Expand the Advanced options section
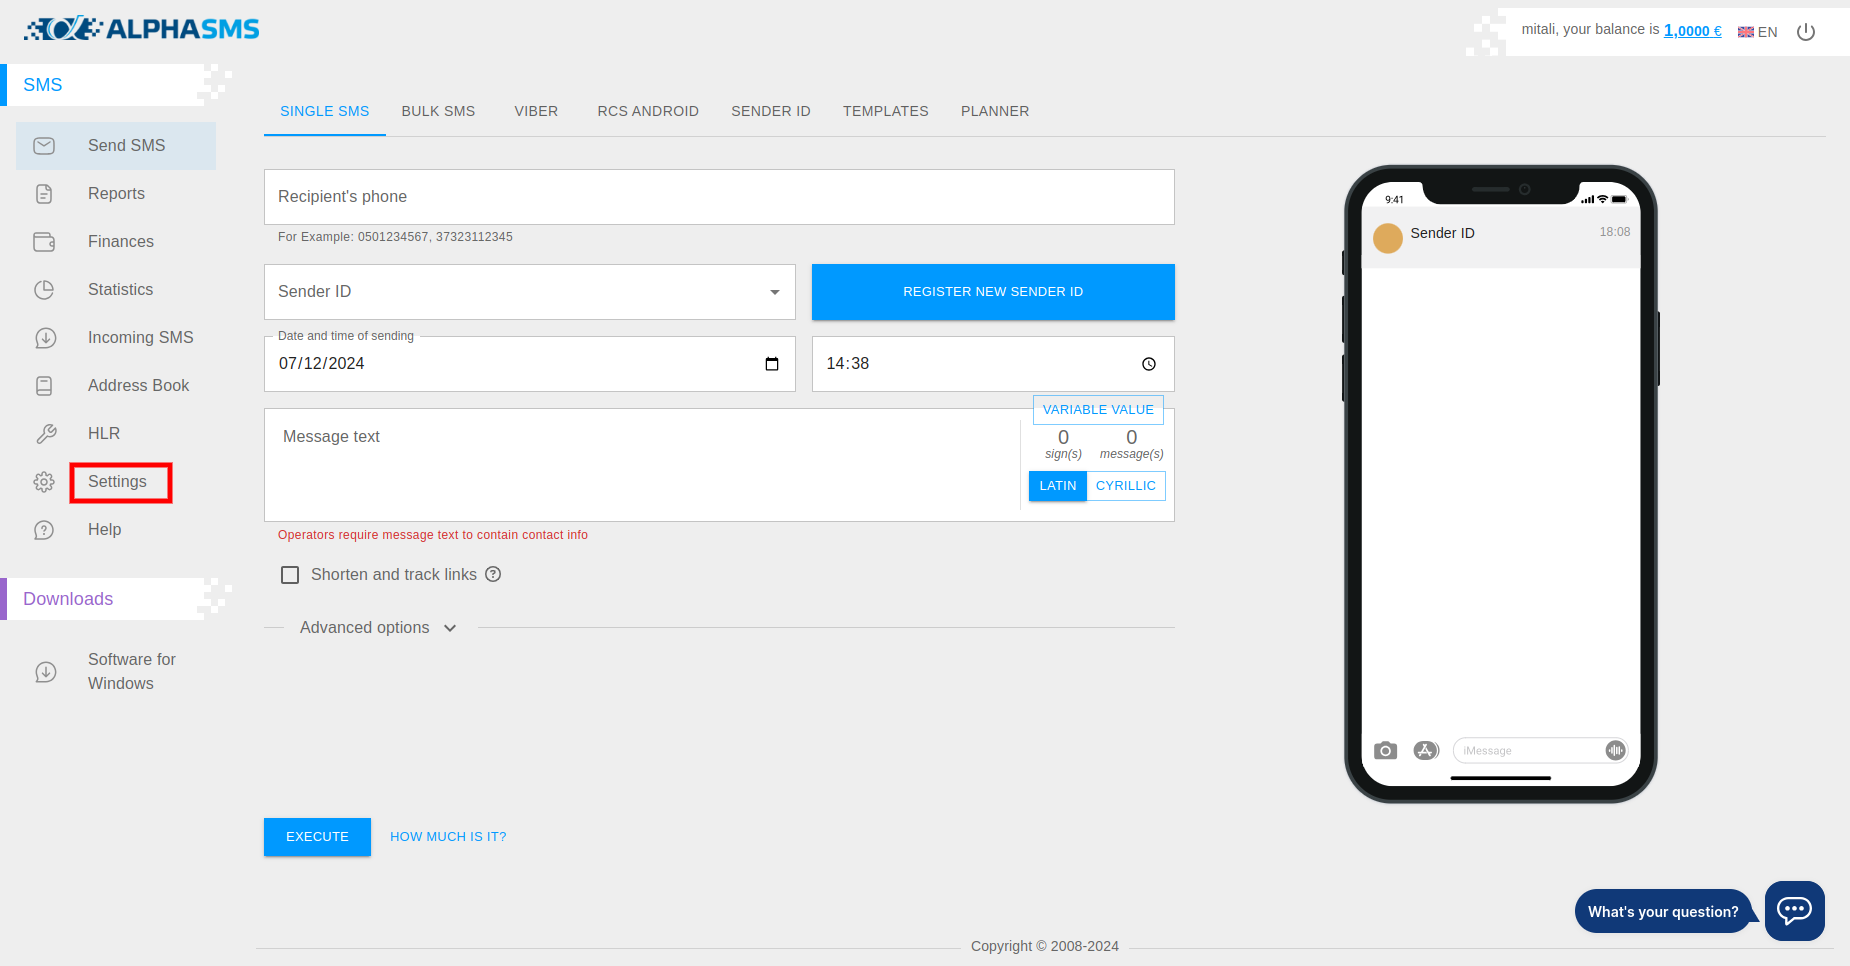This screenshot has width=1850, height=966. point(378,628)
